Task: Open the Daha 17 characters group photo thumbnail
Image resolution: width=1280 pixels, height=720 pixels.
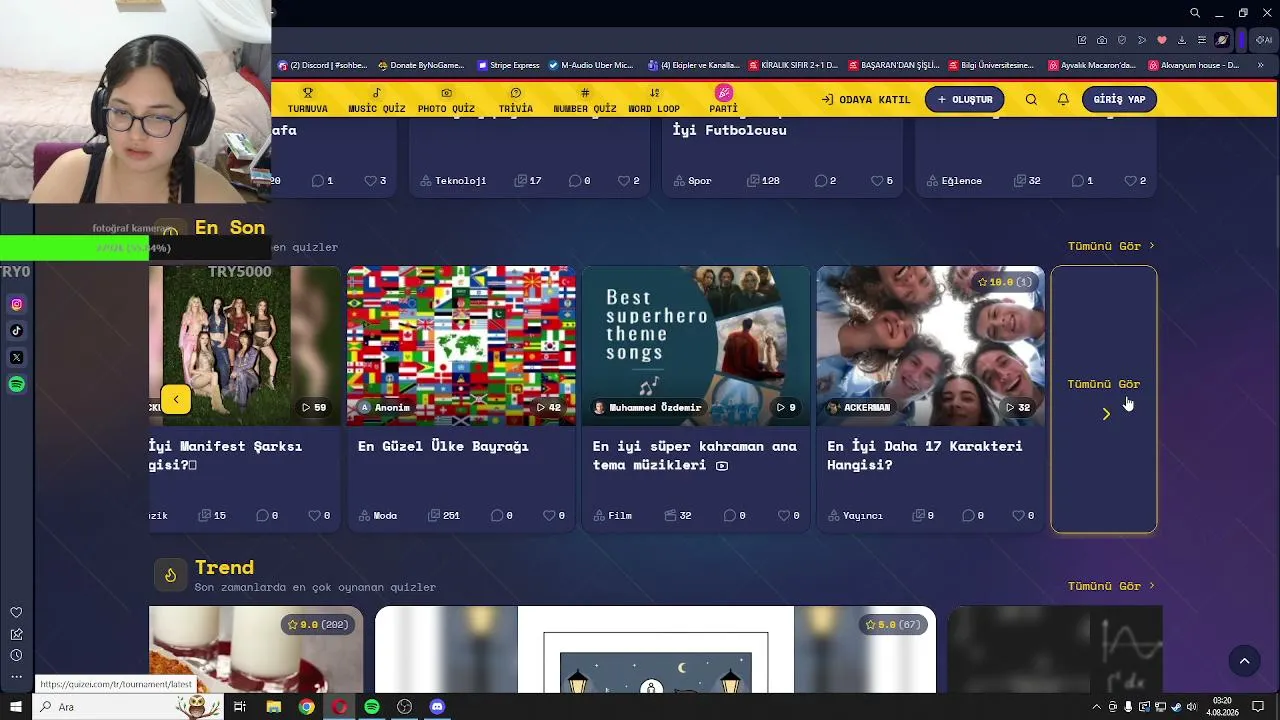Action: (x=931, y=346)
